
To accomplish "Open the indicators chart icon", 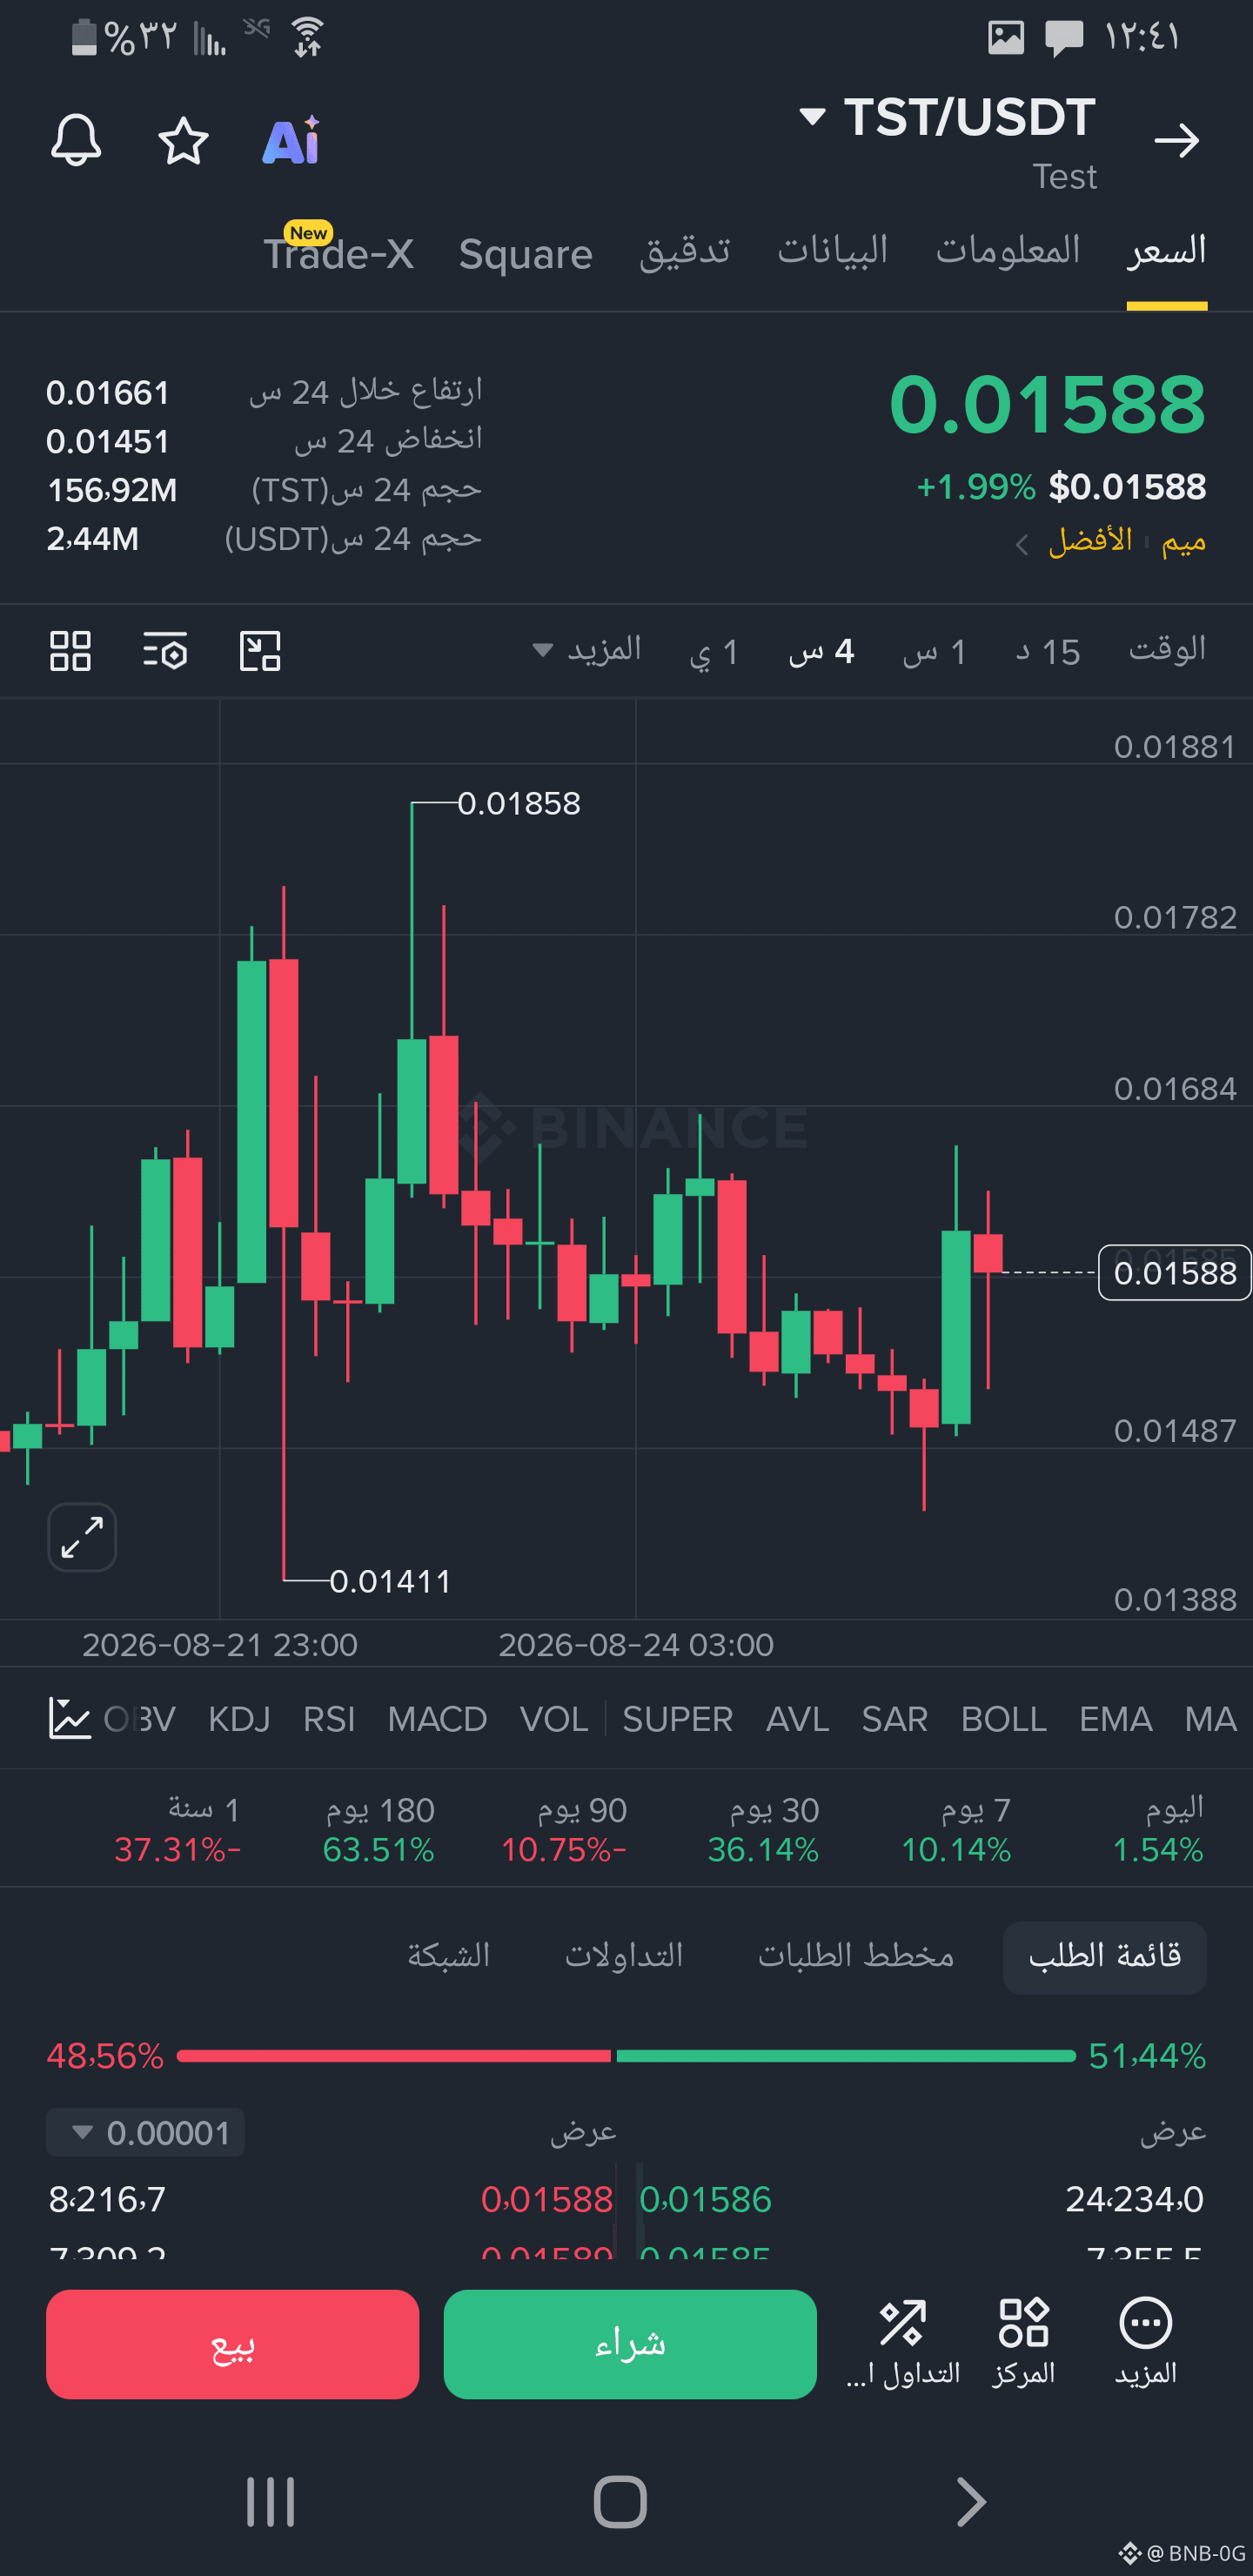I will click(70, 1719).
